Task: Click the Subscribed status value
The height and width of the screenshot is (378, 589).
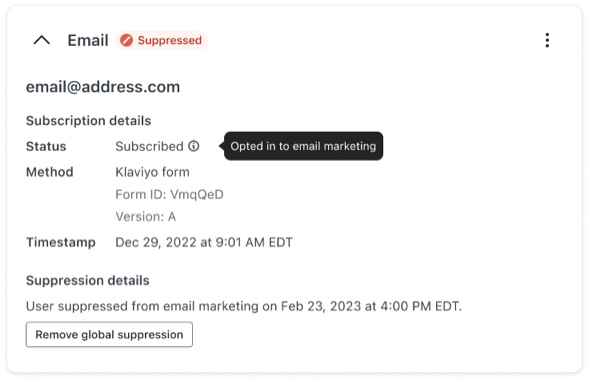Action: tap(150, 146)
